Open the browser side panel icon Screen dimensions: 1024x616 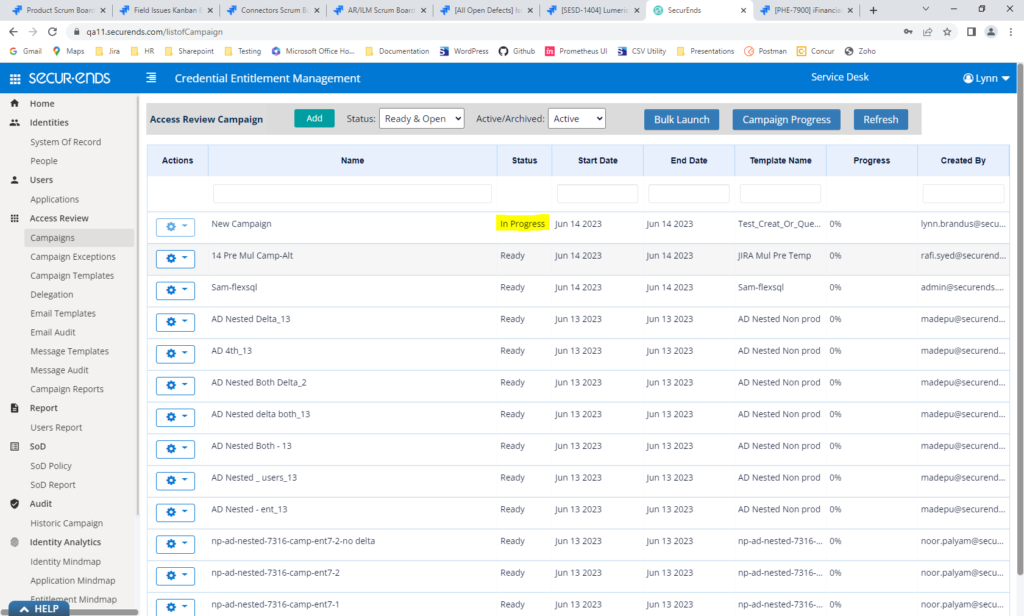point(971,31)
